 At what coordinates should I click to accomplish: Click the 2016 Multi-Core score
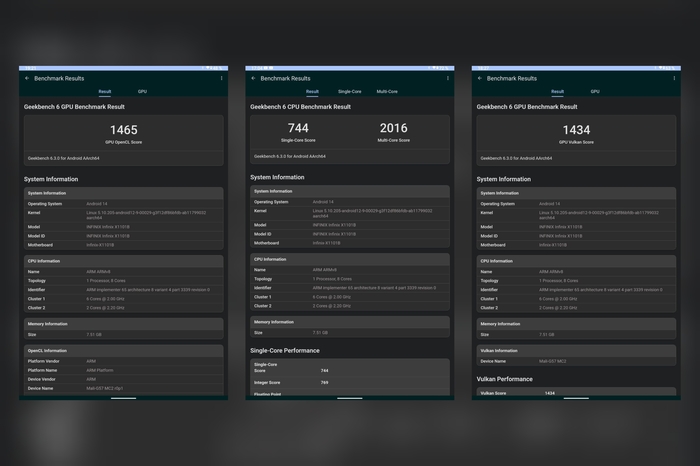click(394, 128)
